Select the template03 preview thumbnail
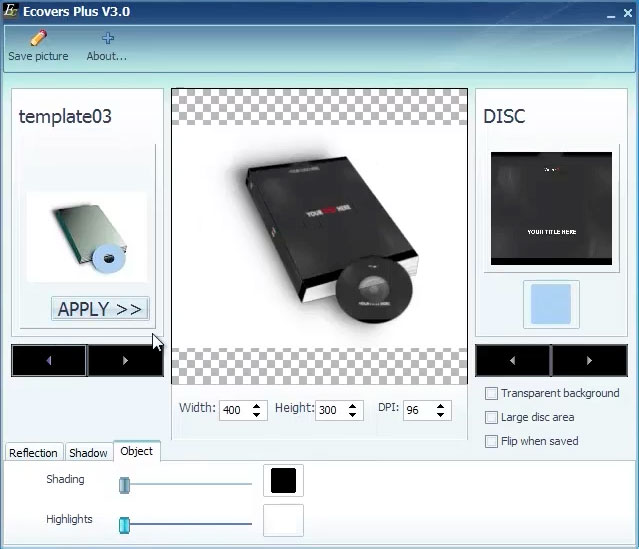The width and height of the screenshot is (639, 549). pyautogui.click(x=87, y=237)
